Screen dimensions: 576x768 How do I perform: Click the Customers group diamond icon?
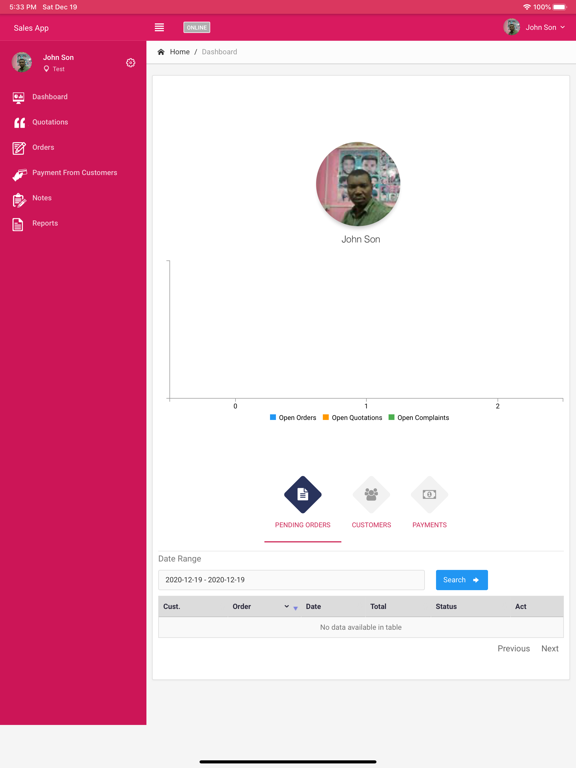tap(371, 495)
